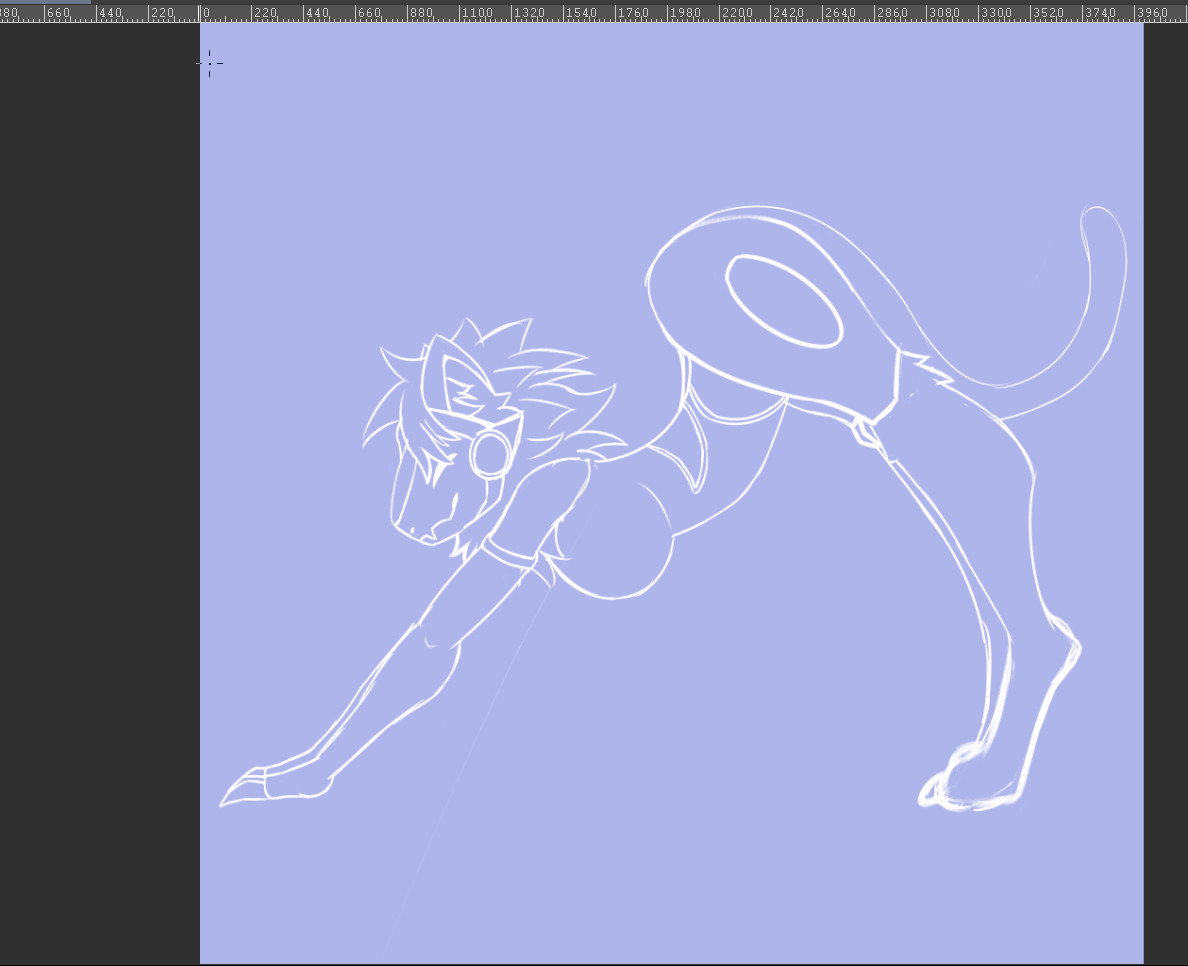Click the 2200 mark on the horizontal ruler
The height and width of the screenshot is (966, 1188).
tap(737, 13)
